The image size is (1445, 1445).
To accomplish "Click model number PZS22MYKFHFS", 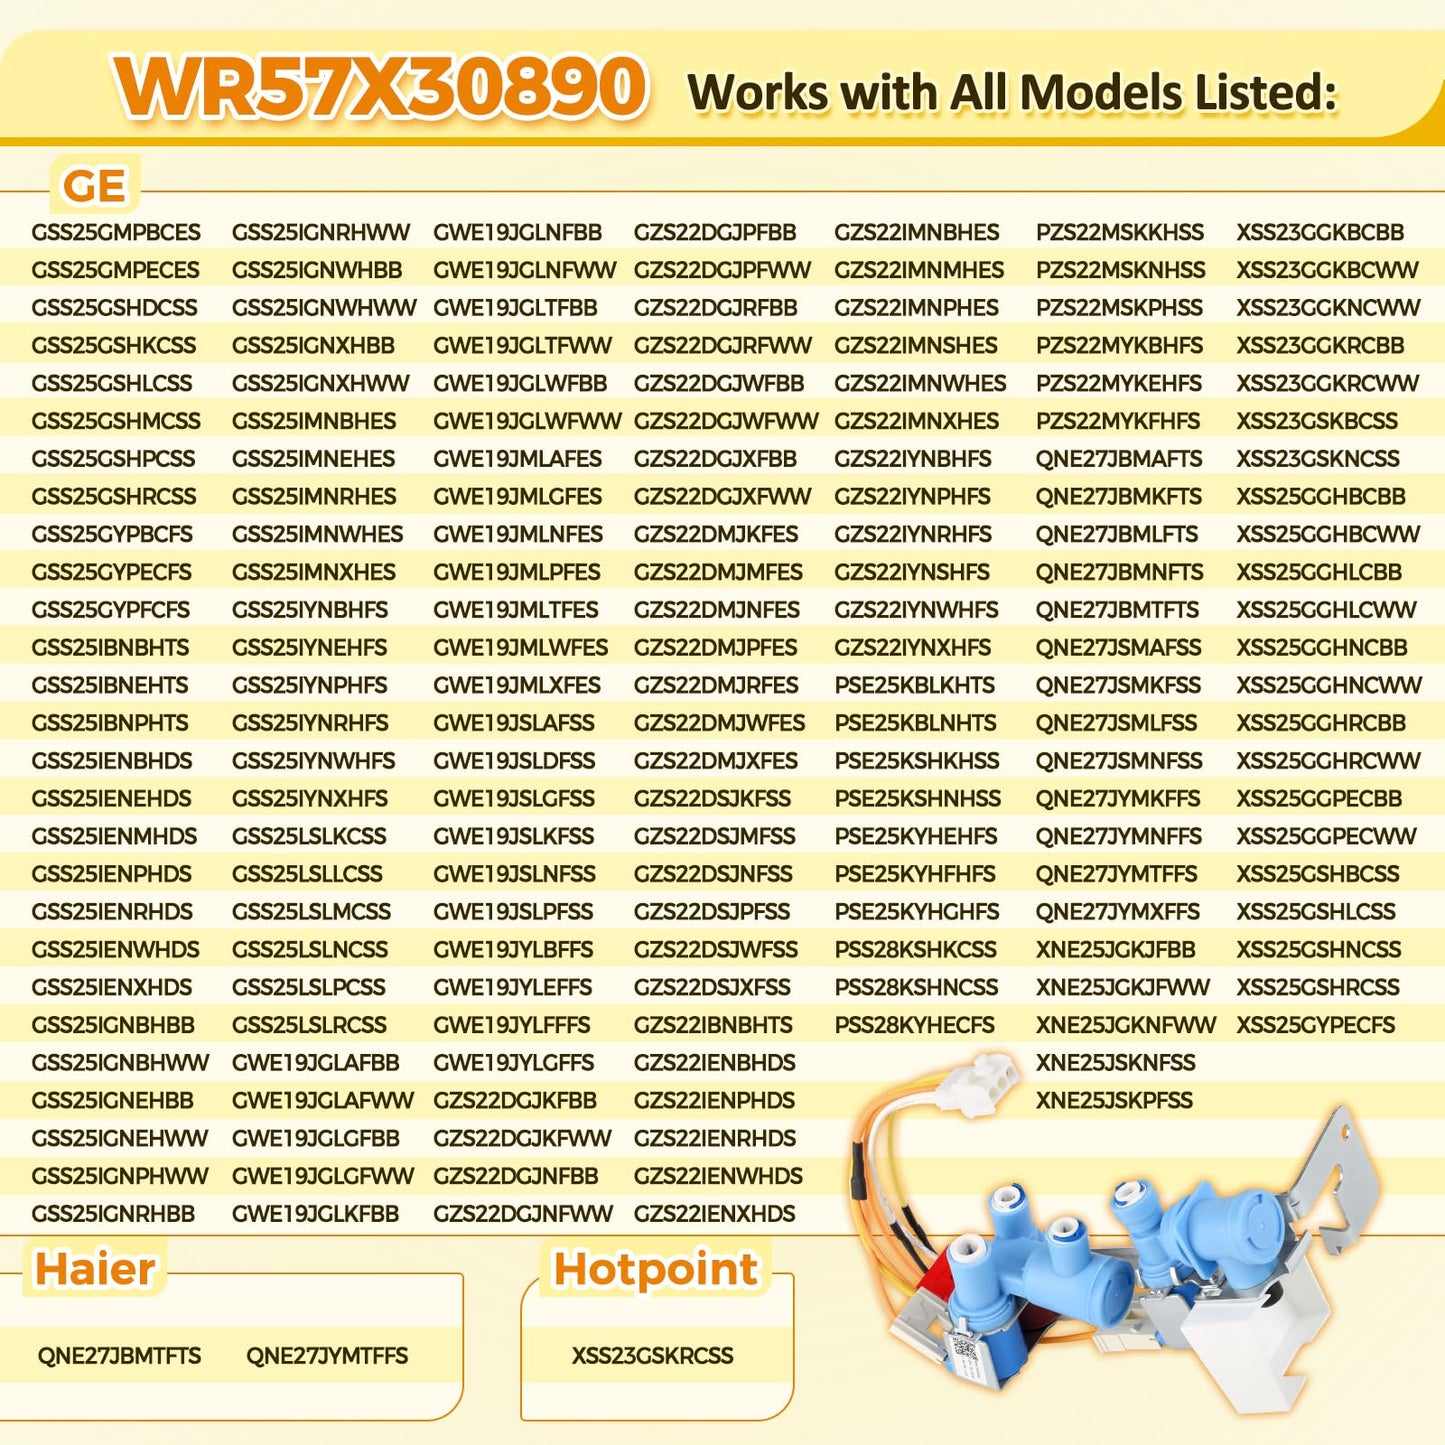I will pyautogui.click(x=1118, y=420).
